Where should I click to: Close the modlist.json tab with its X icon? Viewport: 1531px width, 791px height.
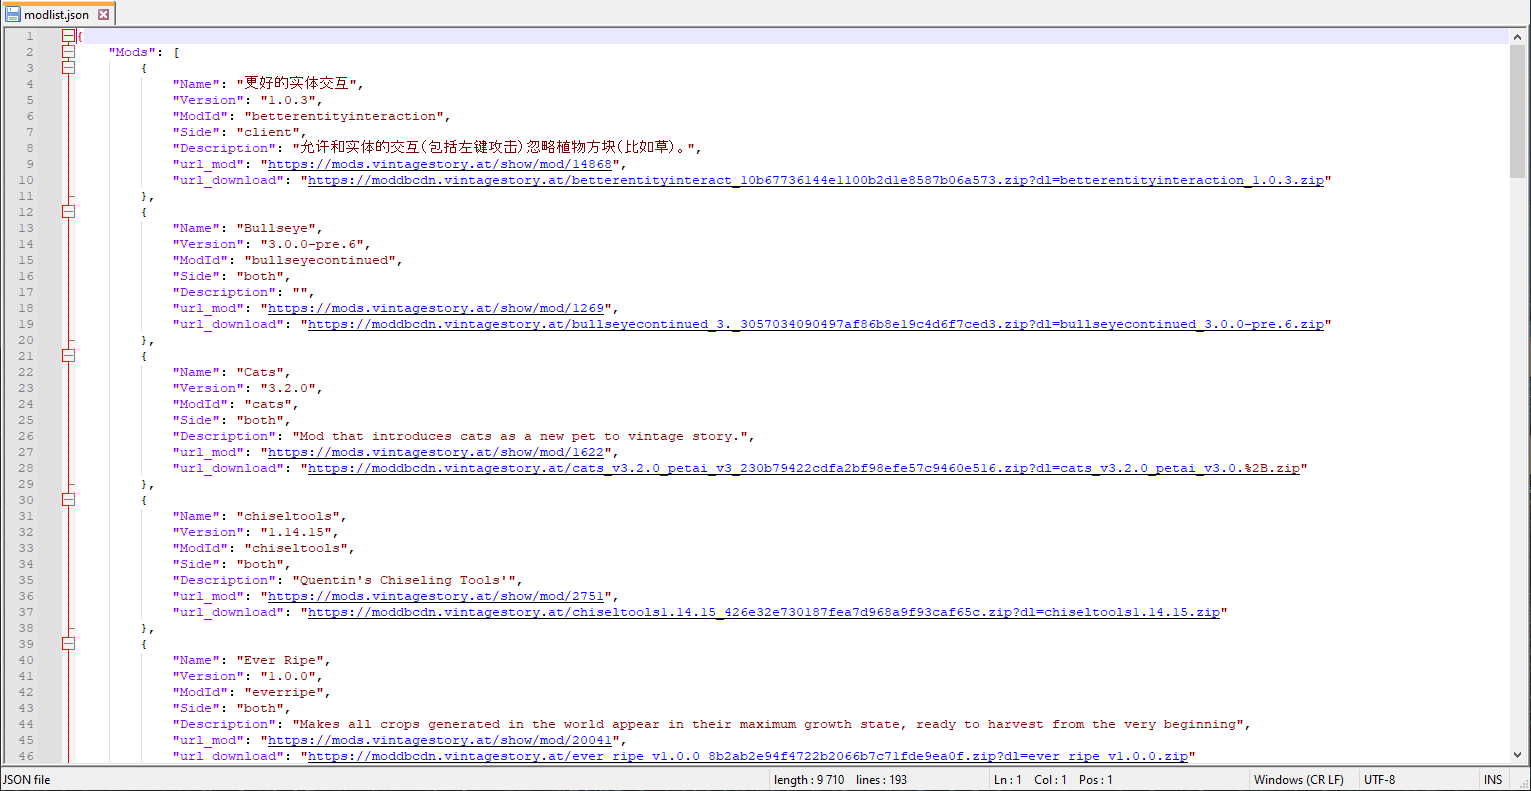tap(103, 15)
